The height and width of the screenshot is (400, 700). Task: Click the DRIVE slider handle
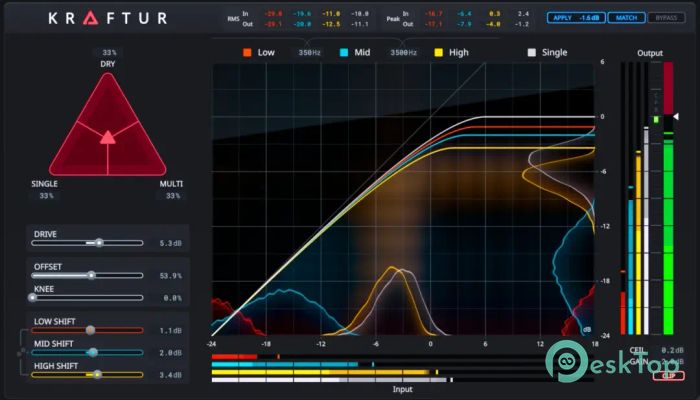98,243
